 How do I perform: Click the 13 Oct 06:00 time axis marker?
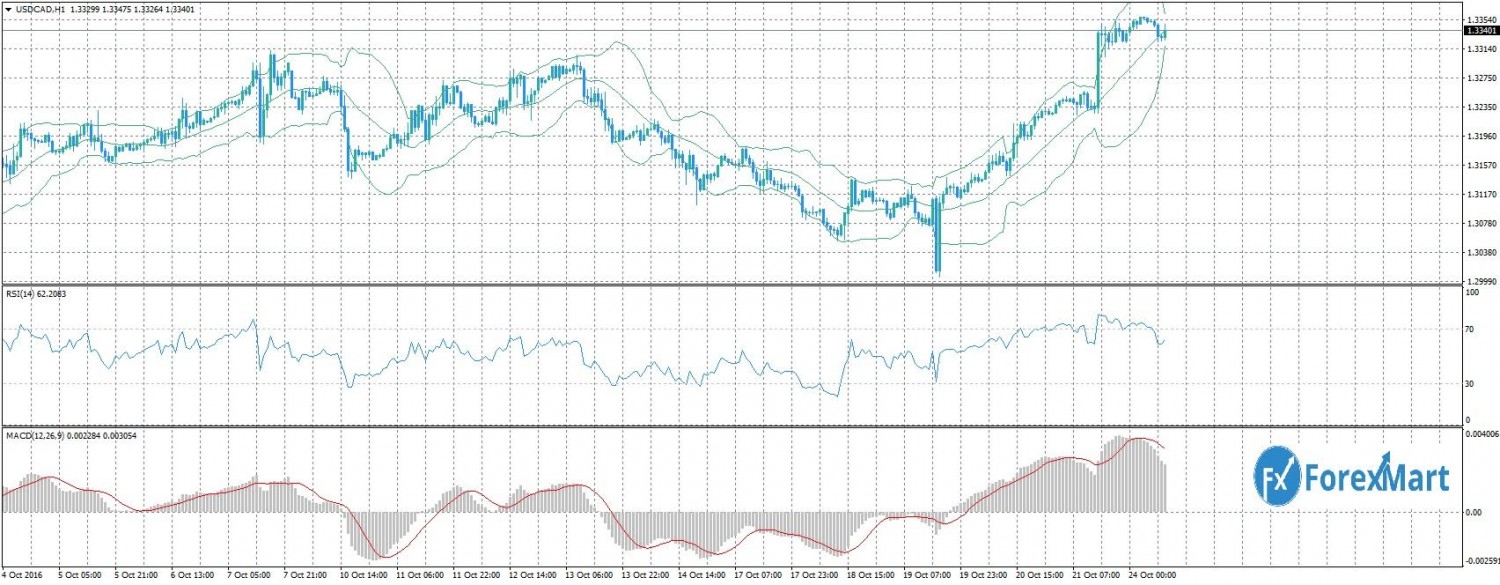pos(590,577)
